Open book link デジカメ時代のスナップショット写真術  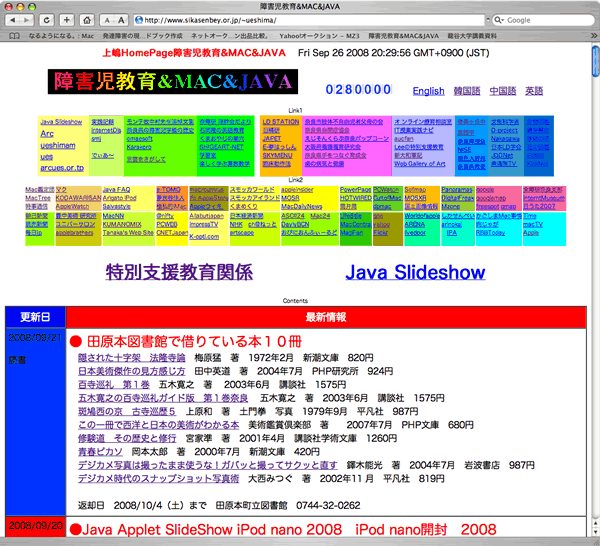click(x=158, y=479)
